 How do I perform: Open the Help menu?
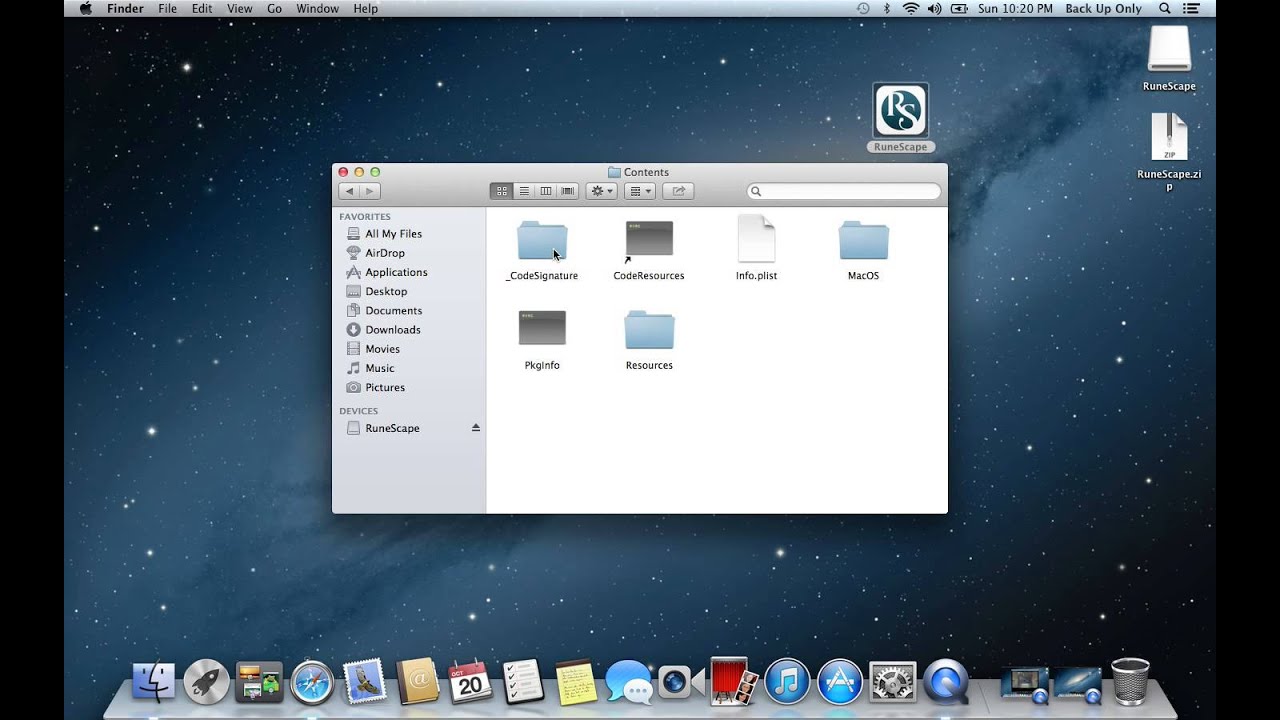tap(366, 8)
